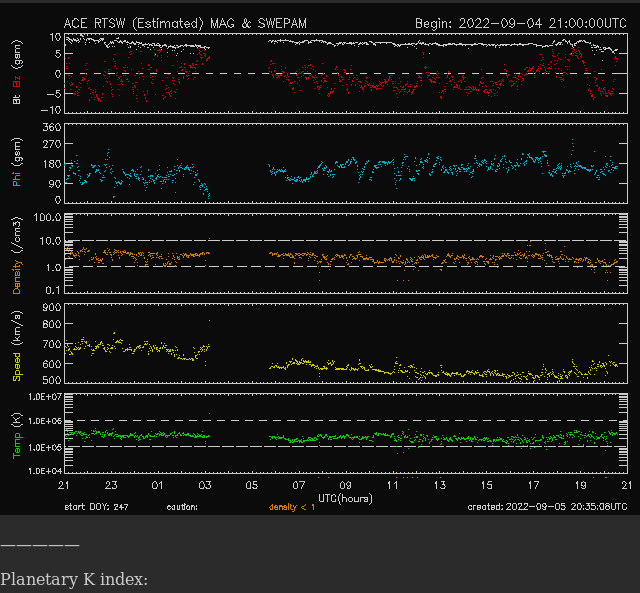Click the '-10' tick on Bz axis
Viewport: 640px width, 593px height.
tap(51, 110)
